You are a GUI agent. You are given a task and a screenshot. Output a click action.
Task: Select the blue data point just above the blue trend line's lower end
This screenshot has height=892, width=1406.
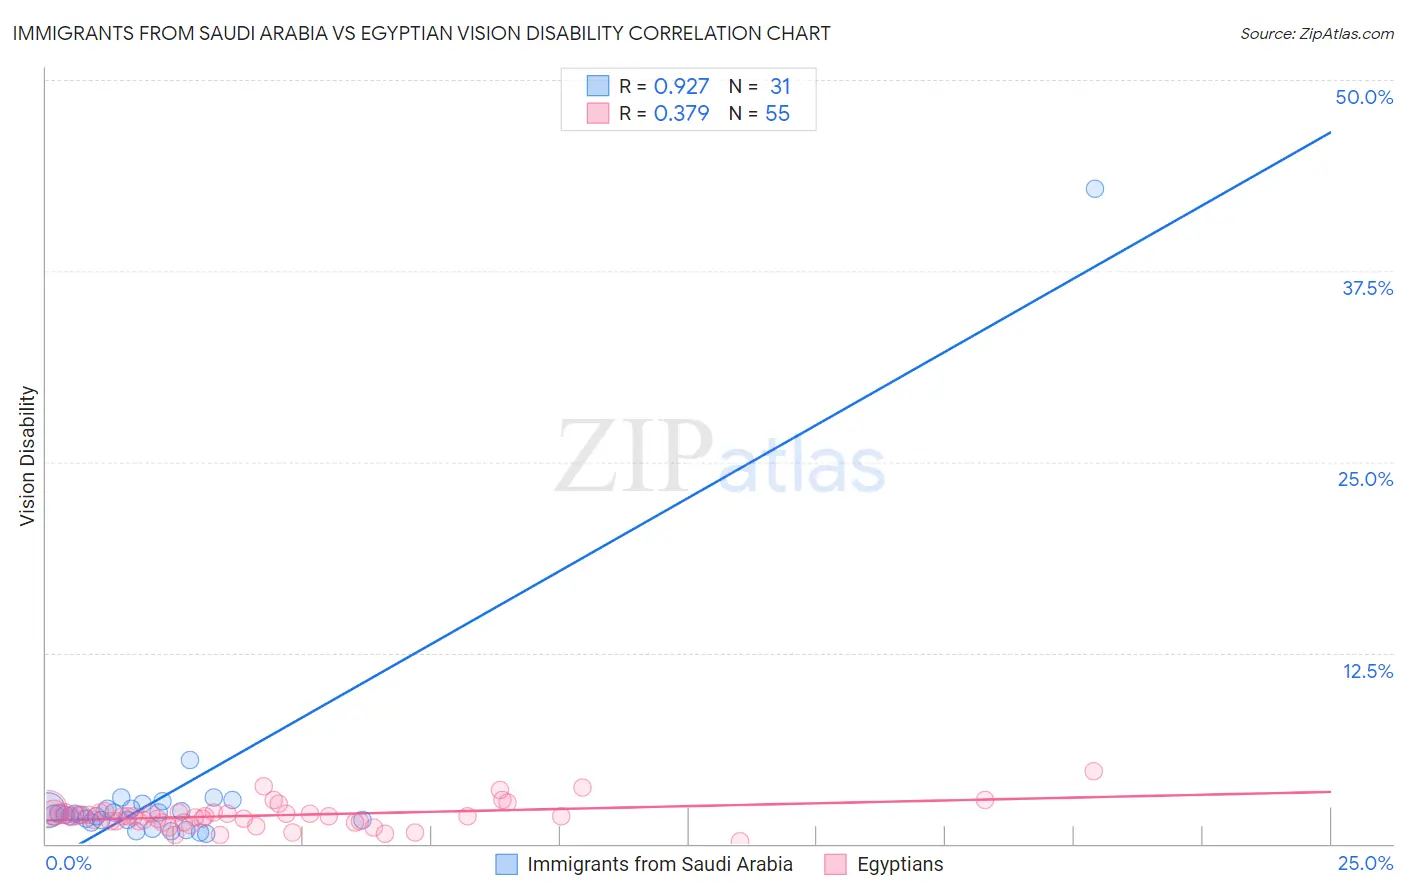tap(190, 760)
